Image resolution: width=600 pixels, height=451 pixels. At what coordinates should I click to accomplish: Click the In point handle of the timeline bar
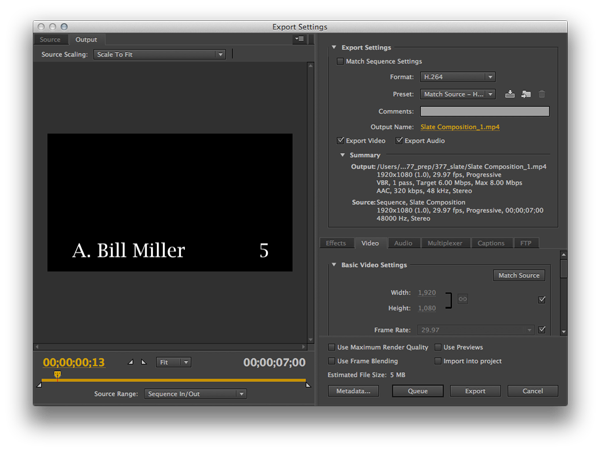coord(39,385)
